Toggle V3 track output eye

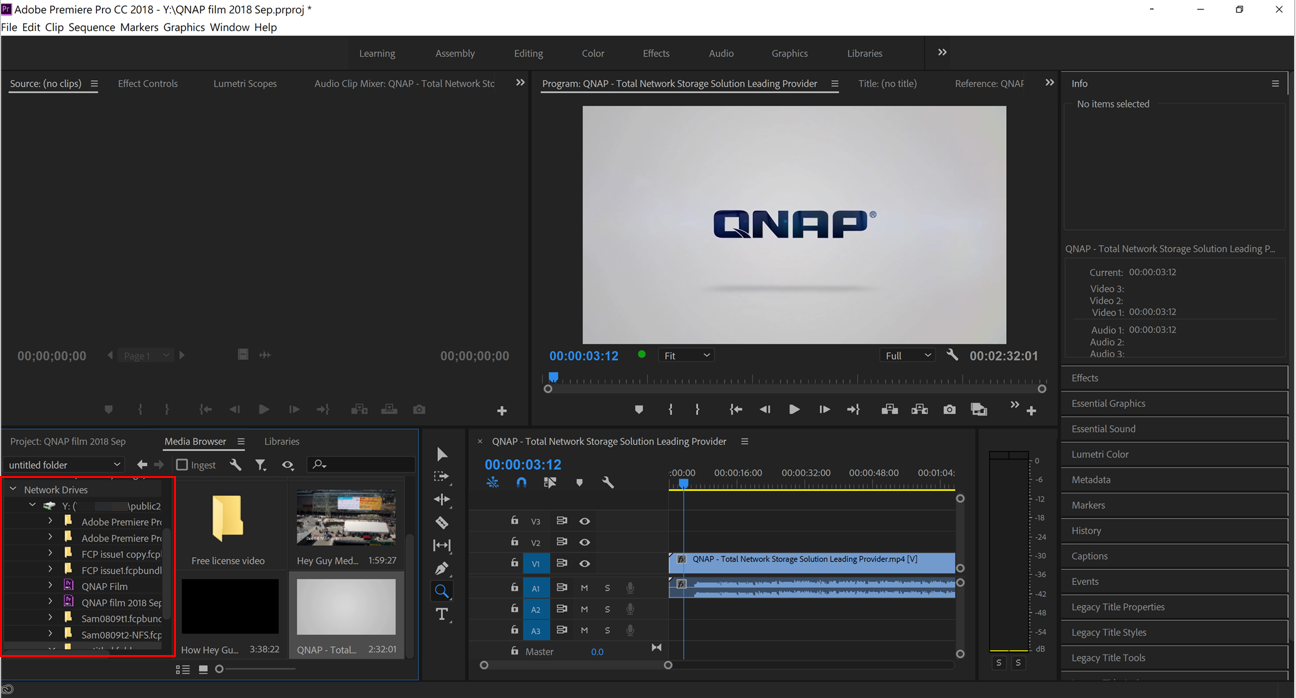coord(585,521)
